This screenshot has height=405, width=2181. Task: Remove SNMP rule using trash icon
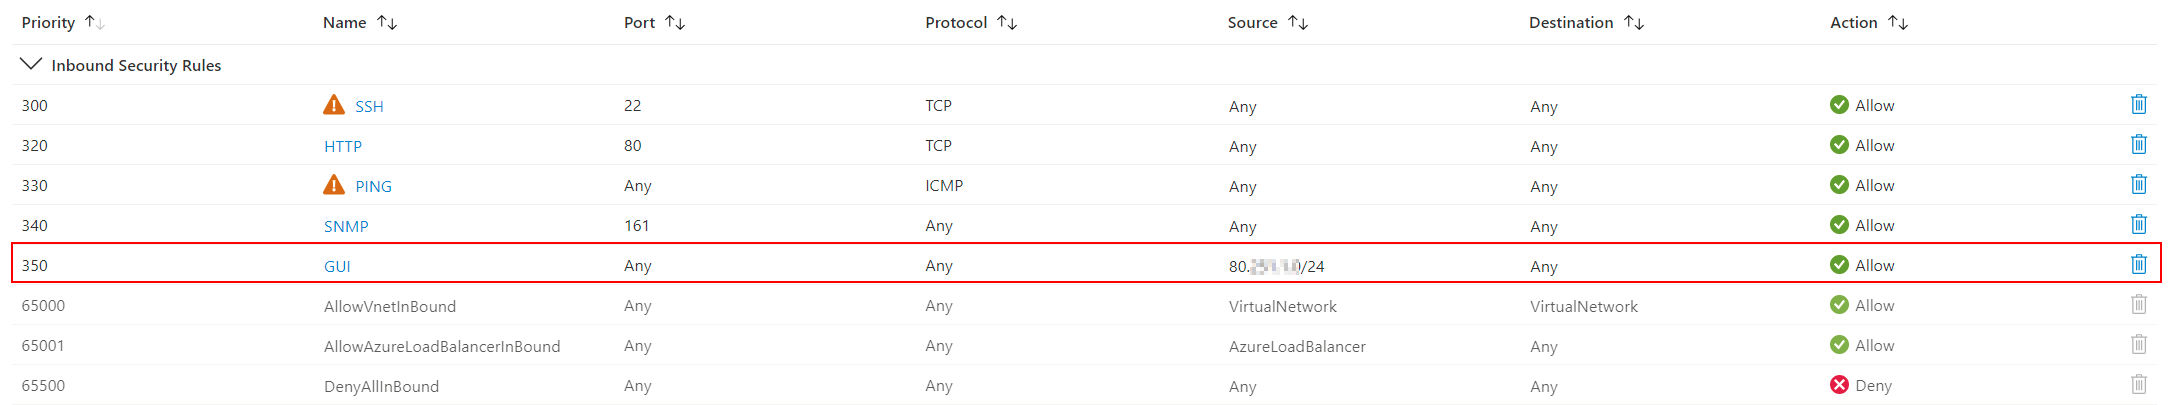pos(2138,224)
